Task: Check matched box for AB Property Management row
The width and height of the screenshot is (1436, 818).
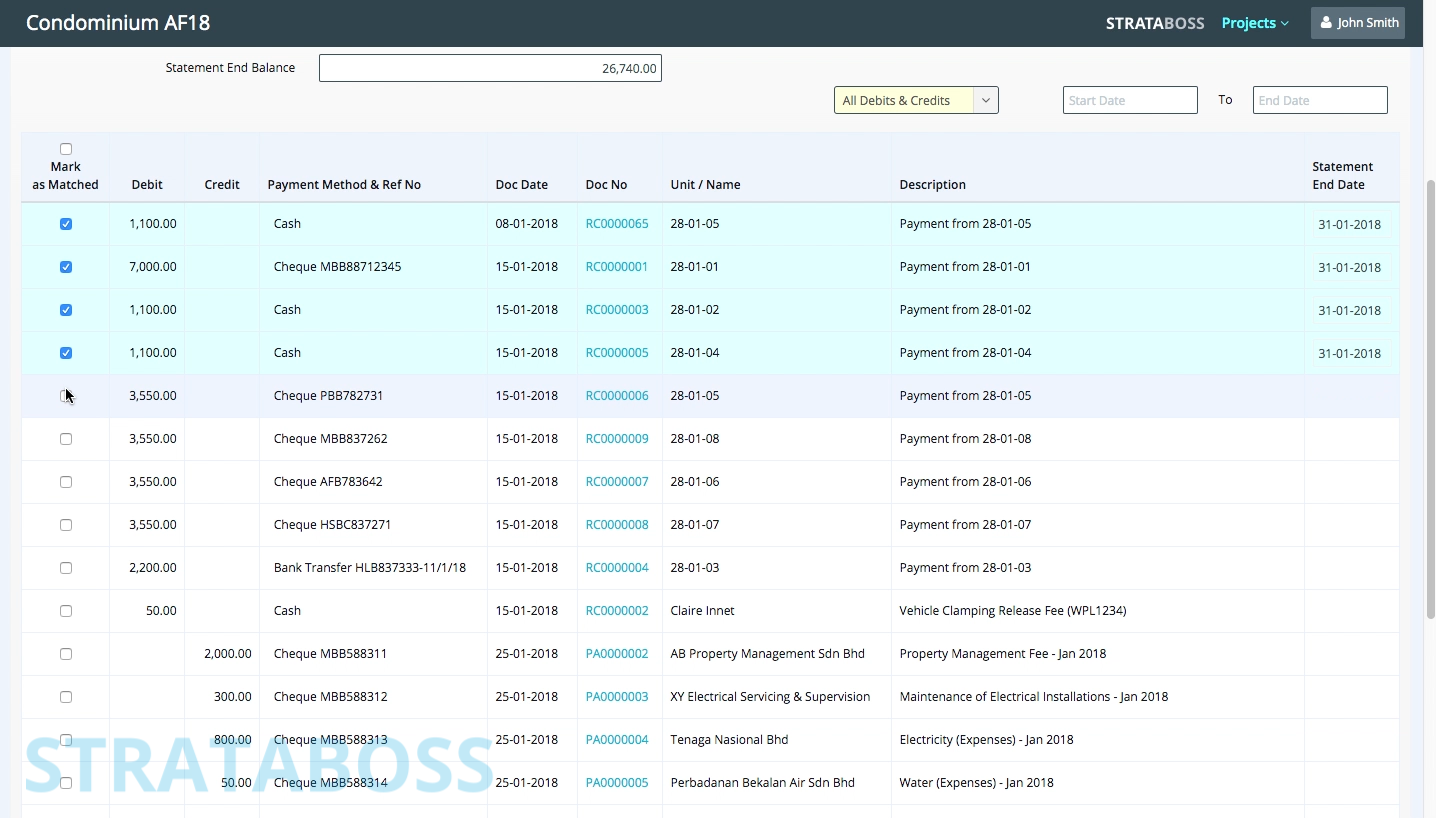Action: 66,654
